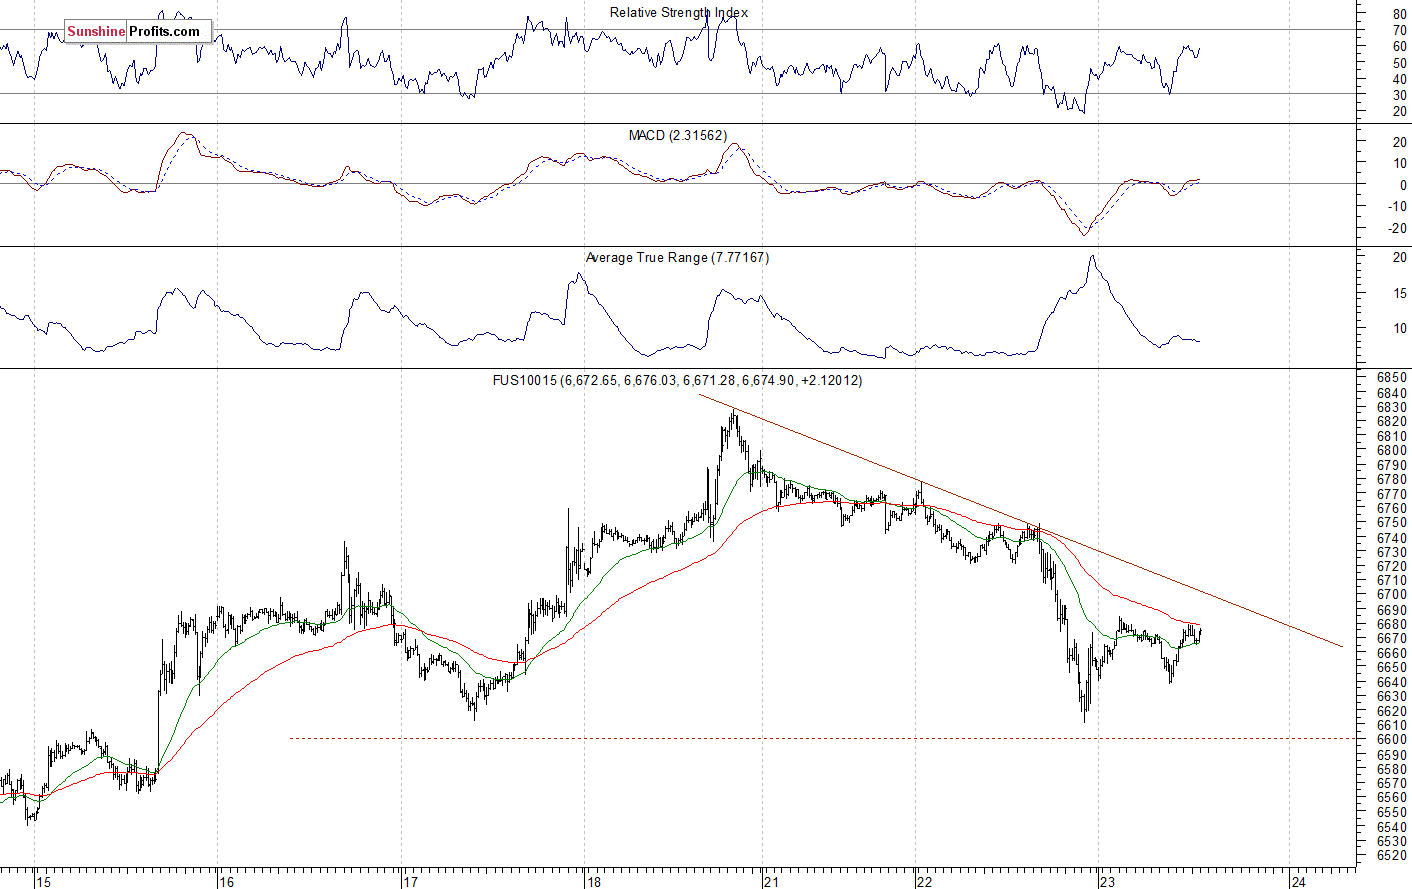Click date label 16 on time axis

(x=226, y=882)
